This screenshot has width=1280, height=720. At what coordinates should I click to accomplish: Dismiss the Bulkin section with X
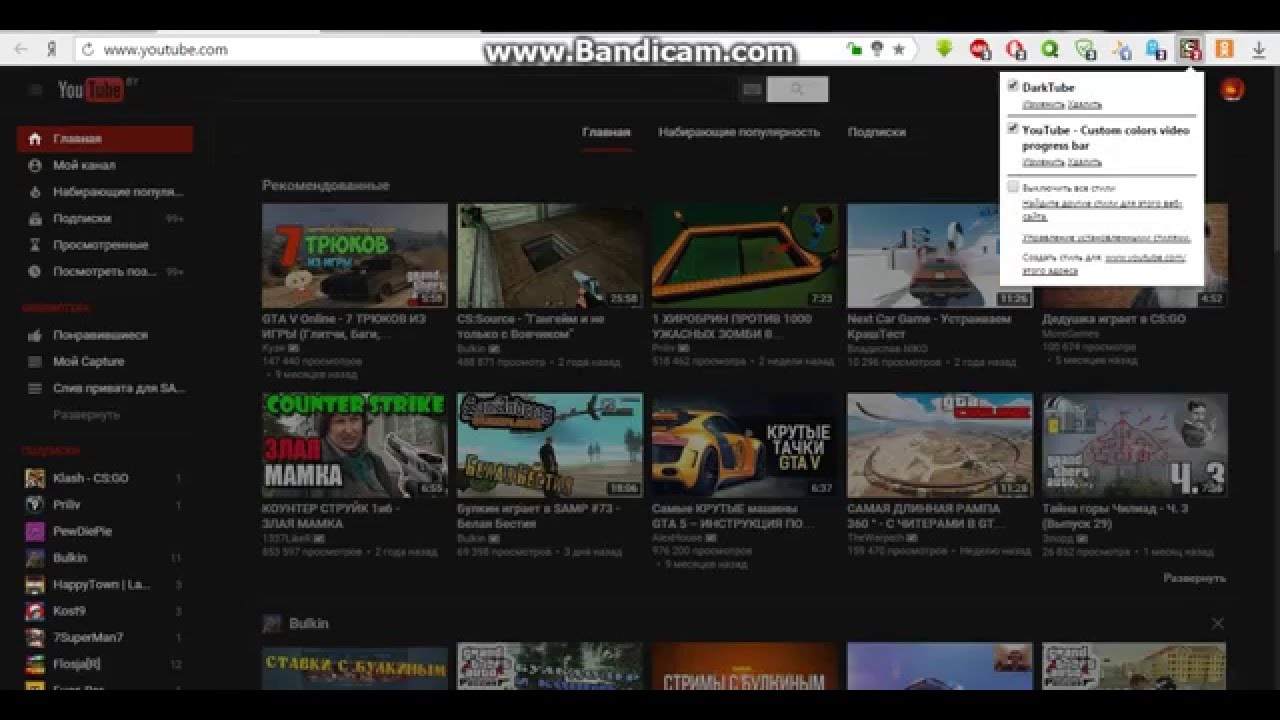click(1217, 623)
